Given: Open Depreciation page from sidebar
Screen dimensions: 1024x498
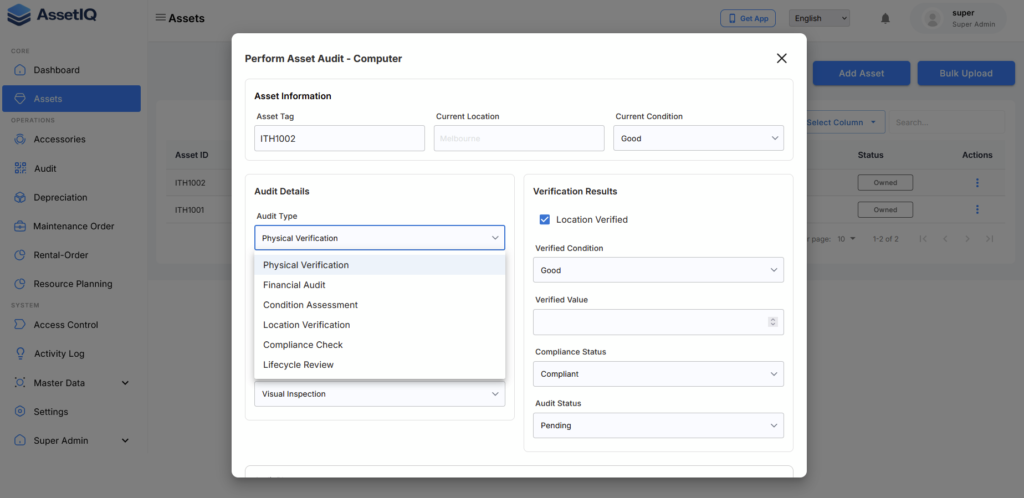Looking at the screenshot, I should [x=71, y=197].
